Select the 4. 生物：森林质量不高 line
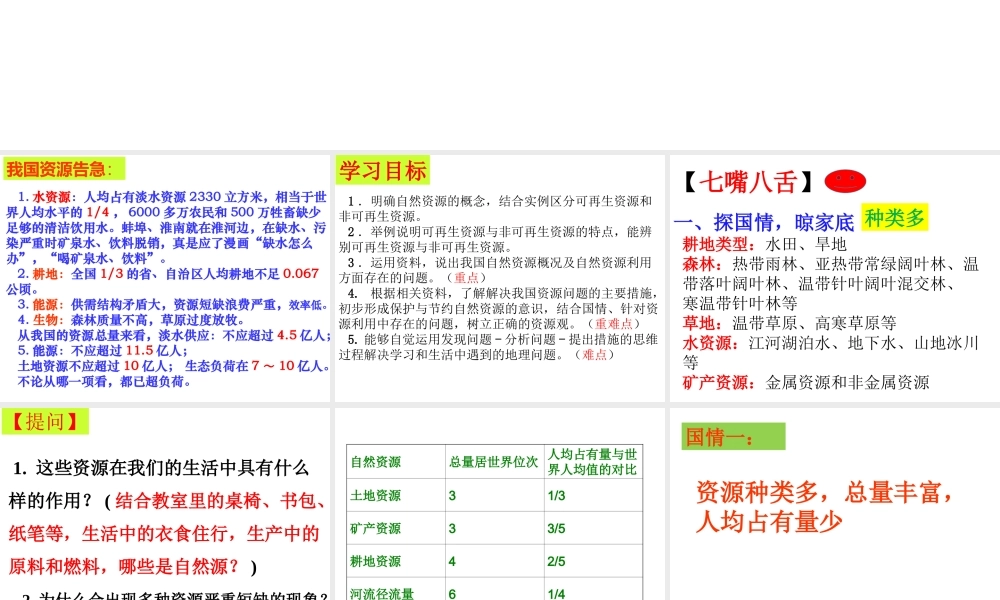 pos(131,320)
